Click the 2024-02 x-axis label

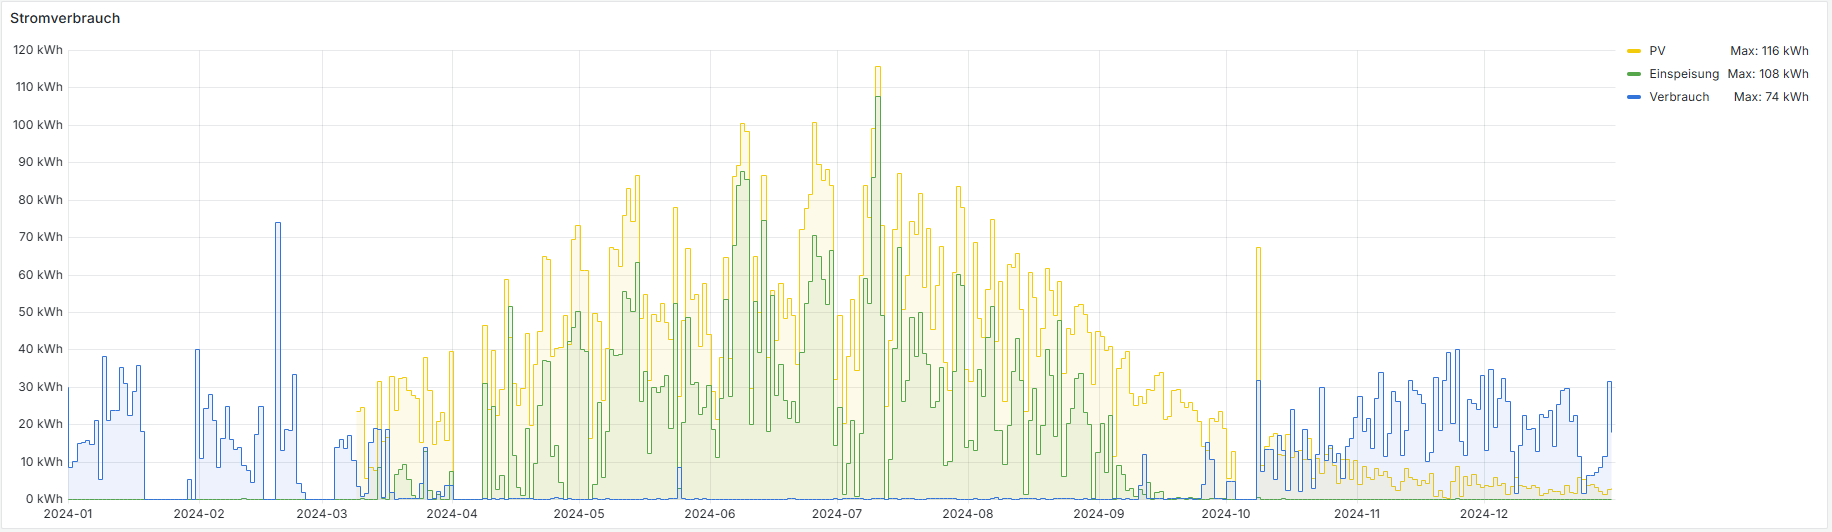pos(199,514)
